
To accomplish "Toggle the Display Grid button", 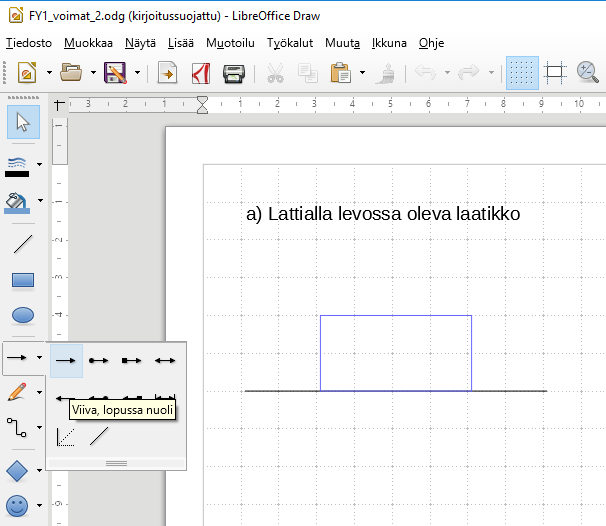I will (x=522, y=73).
